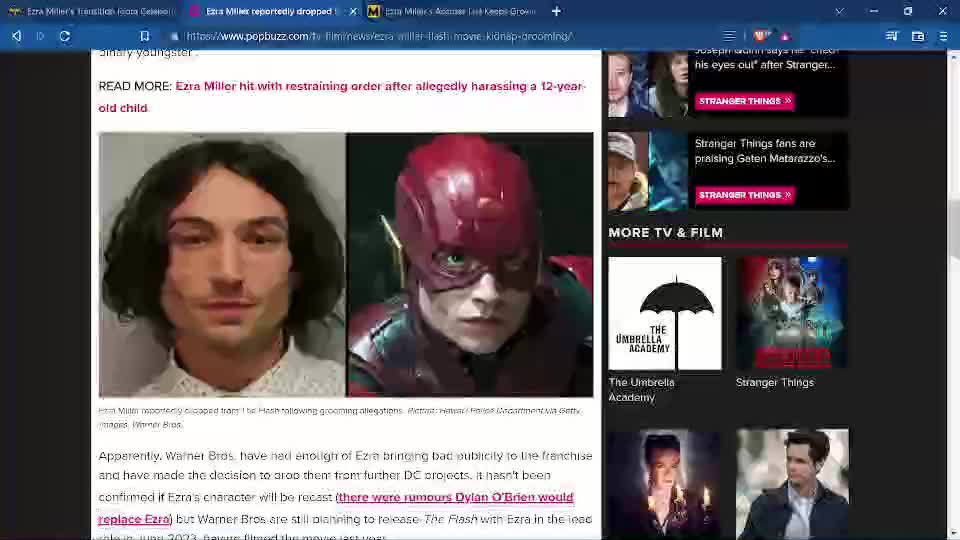Open the Gaten Matarazzo article thumbnail
Viewport: 960px width, 540px height.
(x=648, y=171)
